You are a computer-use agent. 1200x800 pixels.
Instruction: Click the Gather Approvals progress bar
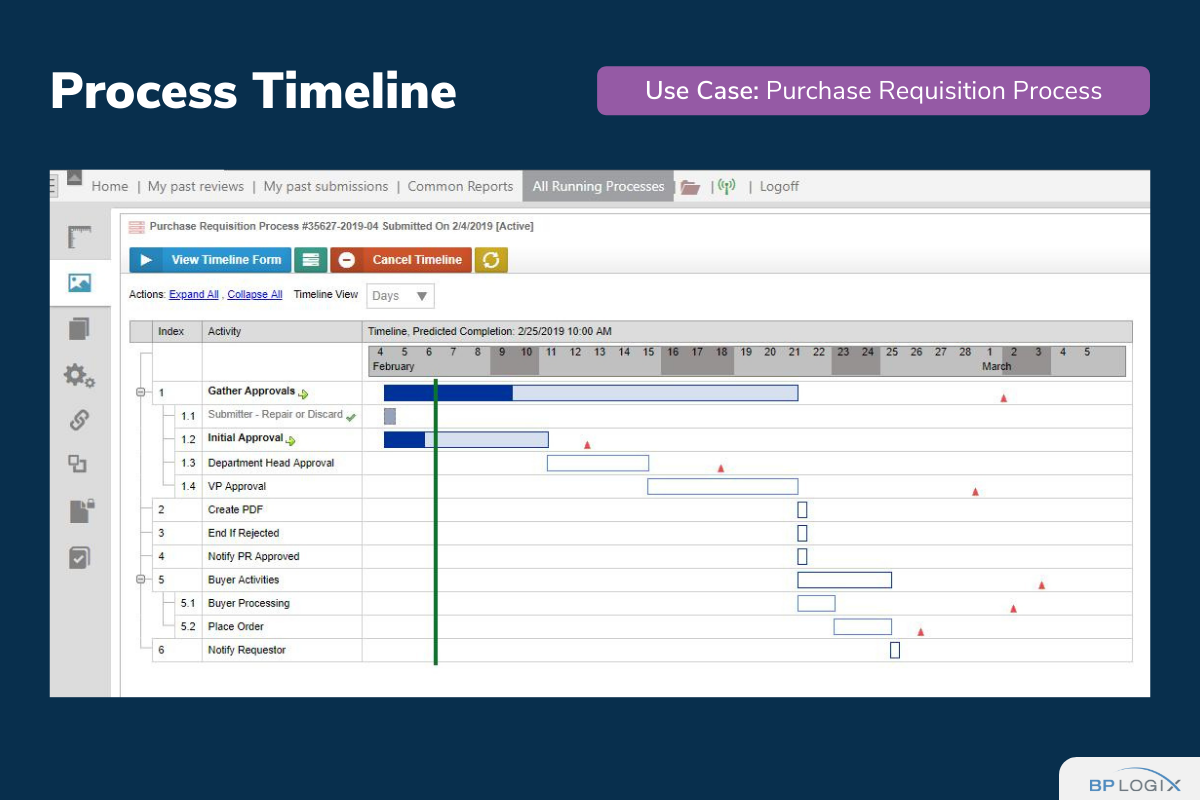[x=590, y=392]
